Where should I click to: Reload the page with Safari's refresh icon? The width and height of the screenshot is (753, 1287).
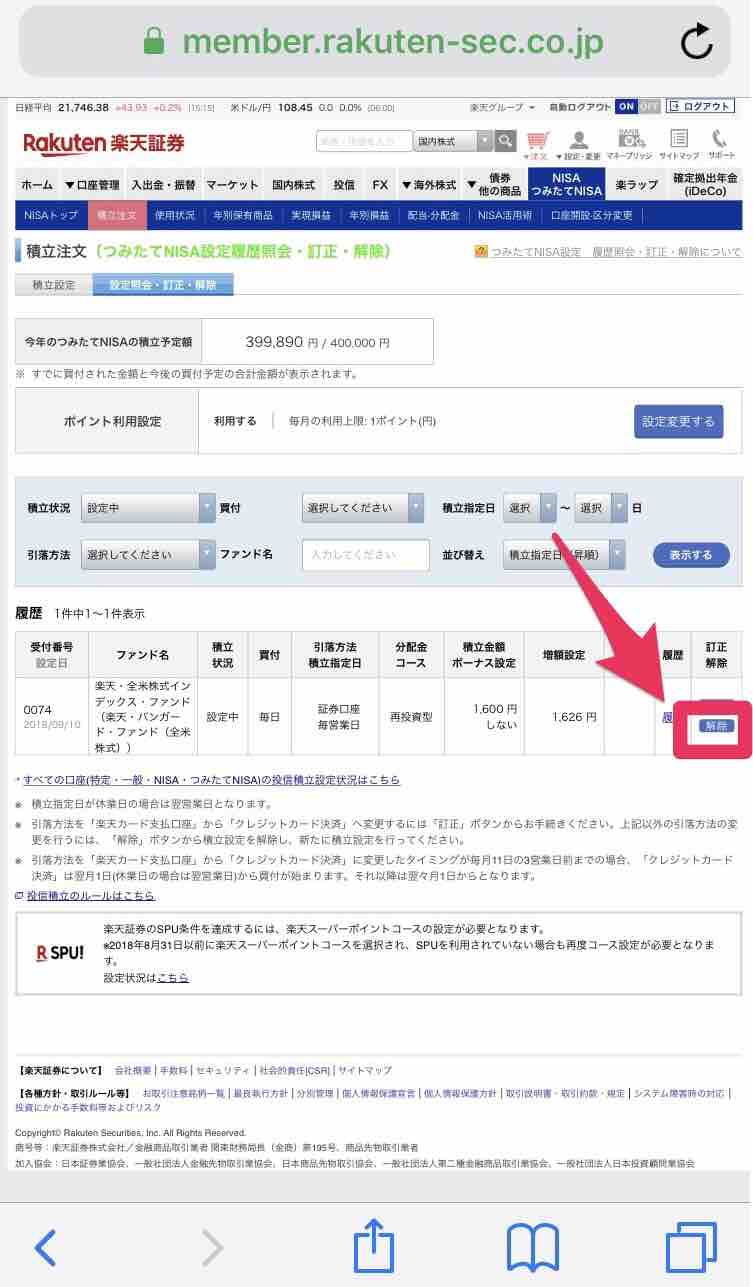[x=696, y=41]
